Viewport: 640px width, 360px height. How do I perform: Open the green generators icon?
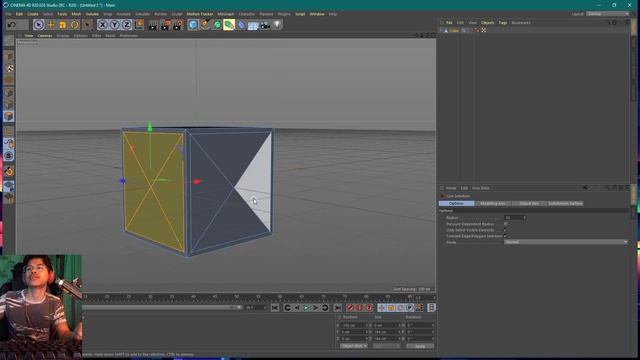point(217,25)
